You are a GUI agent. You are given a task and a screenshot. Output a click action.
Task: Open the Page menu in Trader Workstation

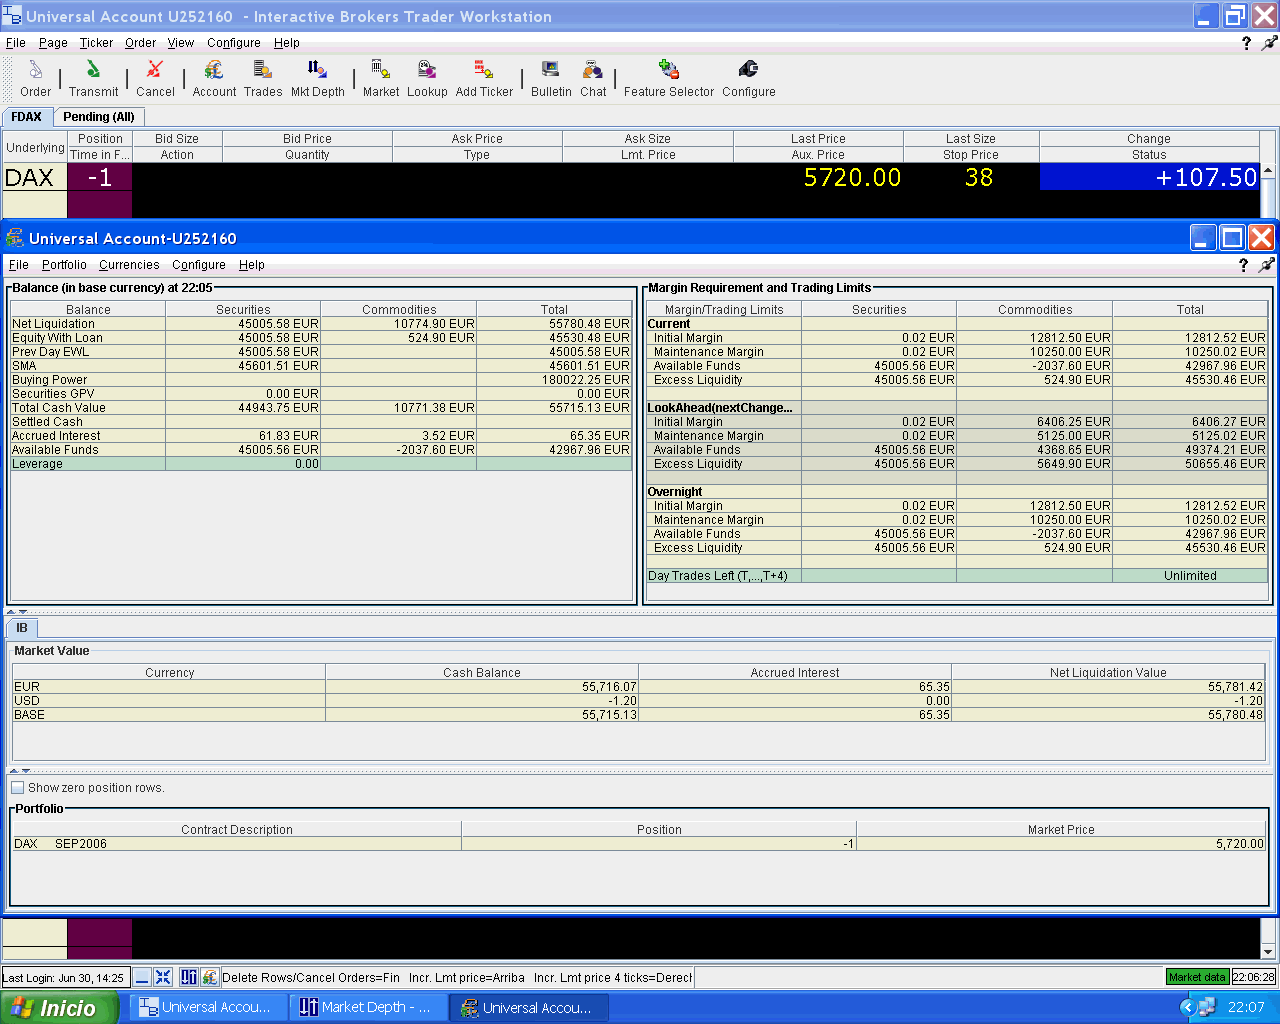pyautogui.click(x=53, y=43)
